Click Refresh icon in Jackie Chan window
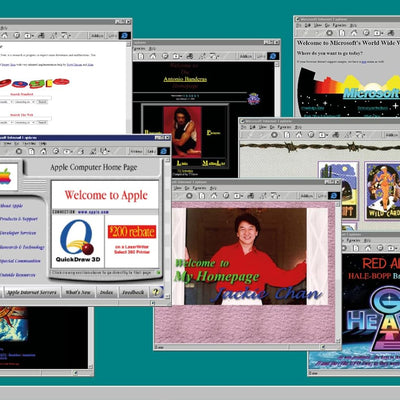The width and height of the screenshot is (400, 400). (x=202, y=196)
